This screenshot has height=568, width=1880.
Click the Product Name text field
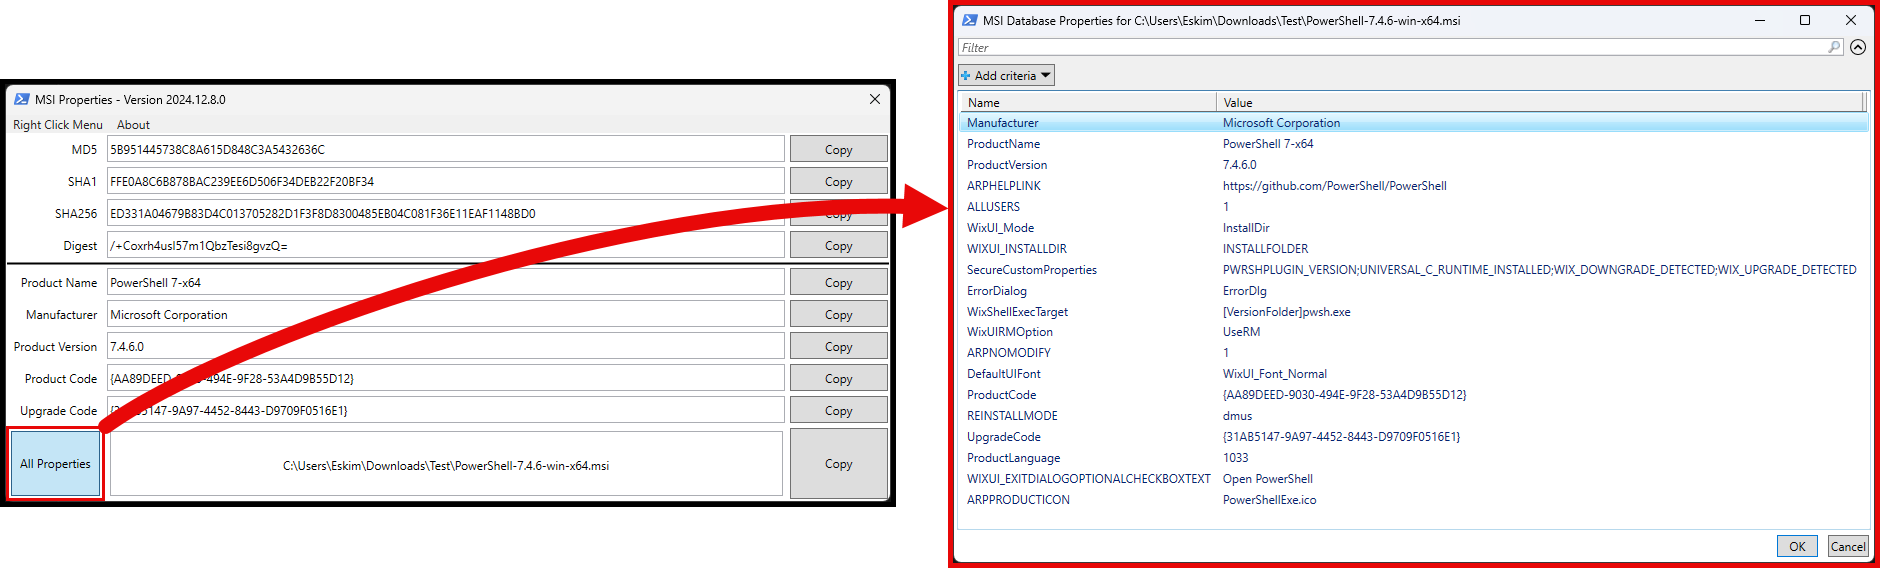point(445,282)
